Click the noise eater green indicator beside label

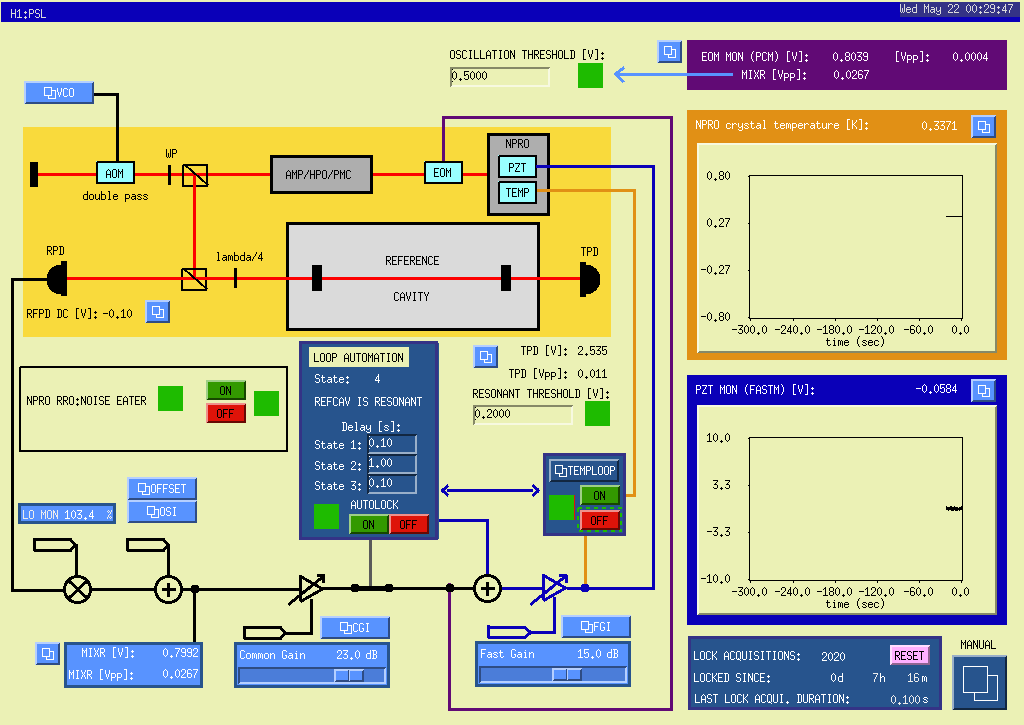[170, 398]
